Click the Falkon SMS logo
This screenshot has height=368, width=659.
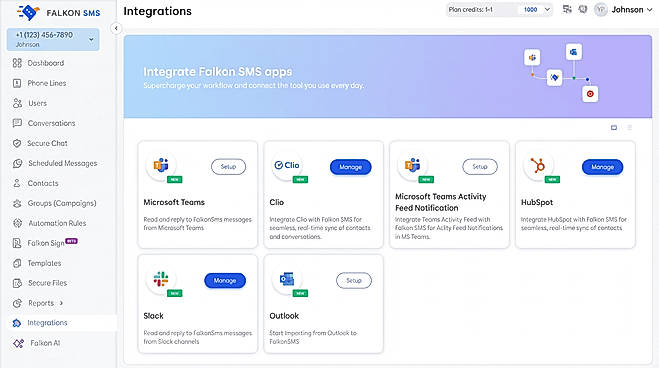click(x=59, y=12)
